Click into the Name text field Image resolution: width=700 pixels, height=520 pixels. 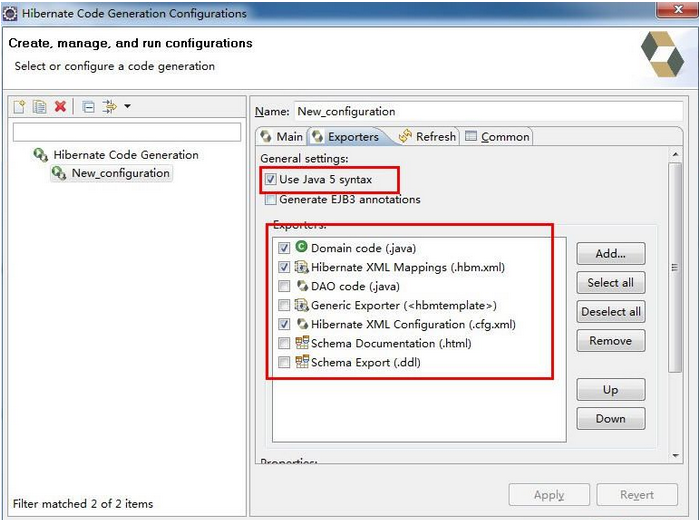tap(480, 111)
